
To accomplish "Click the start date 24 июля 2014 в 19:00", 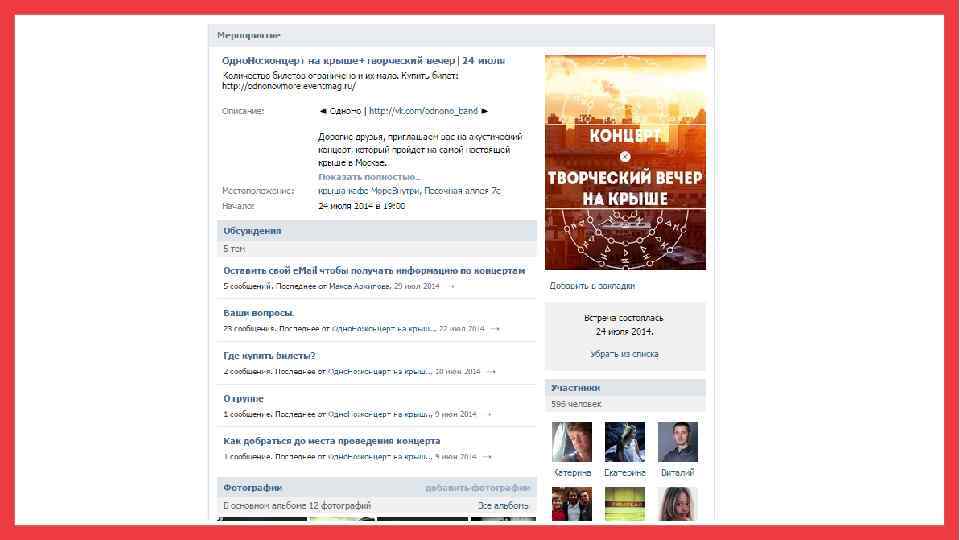I will click(x=361, y=206).
